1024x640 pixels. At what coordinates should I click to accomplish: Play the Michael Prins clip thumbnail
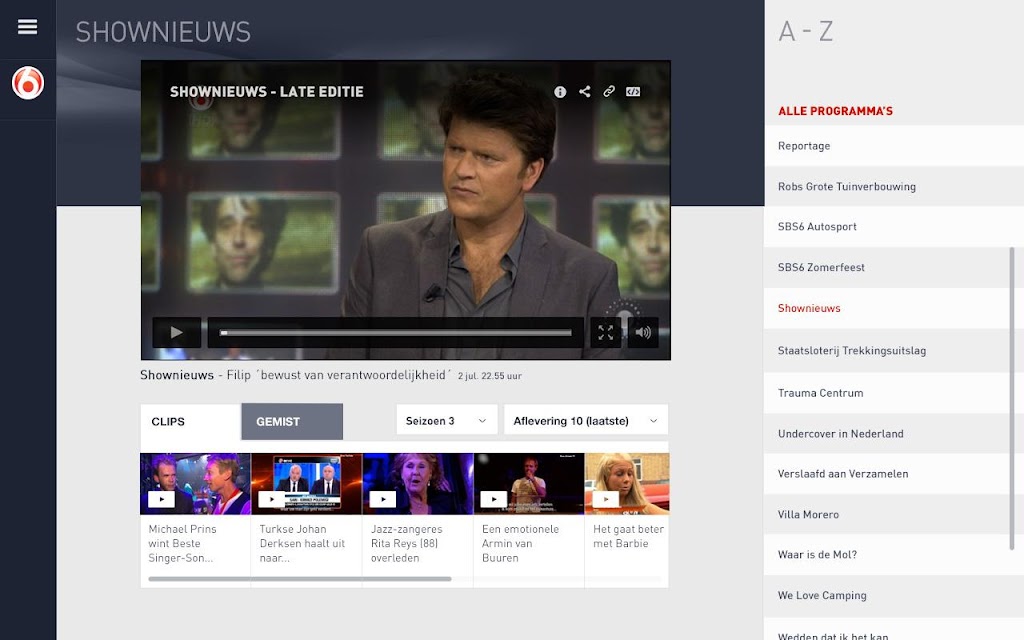[x=195, y=484]
